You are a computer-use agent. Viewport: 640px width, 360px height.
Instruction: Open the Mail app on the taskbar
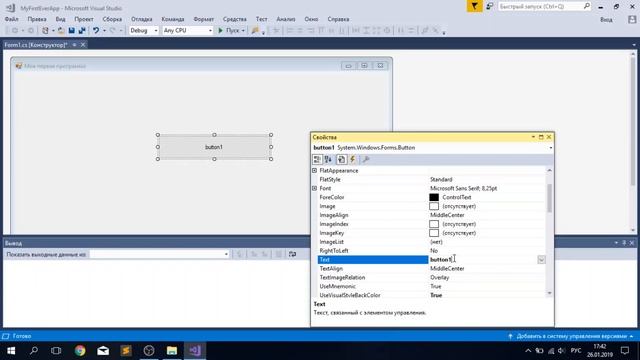coord(103,351)
